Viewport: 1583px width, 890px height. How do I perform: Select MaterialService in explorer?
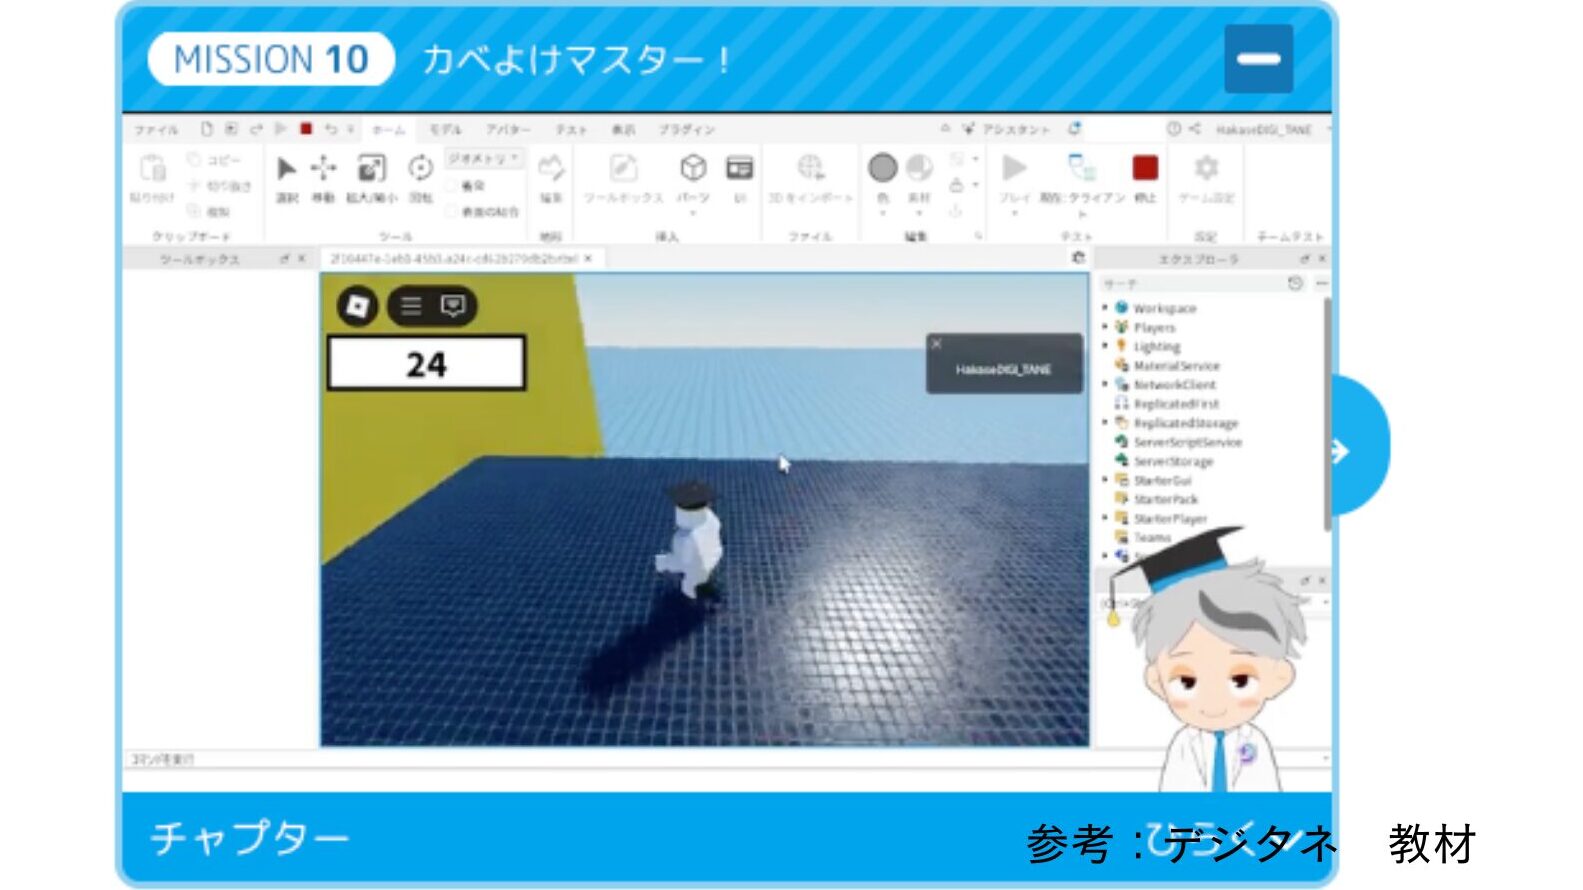pyautogui.click(x=1176, y=366)
